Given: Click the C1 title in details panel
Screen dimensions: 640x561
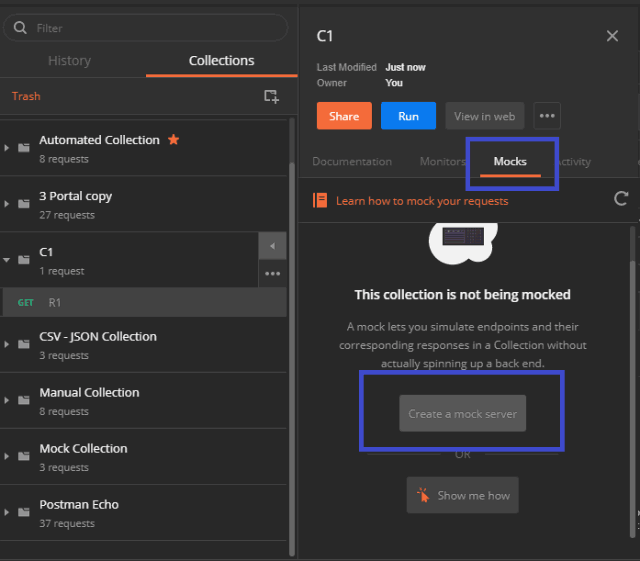Looking at the screenshot, I should click(324, 36).
